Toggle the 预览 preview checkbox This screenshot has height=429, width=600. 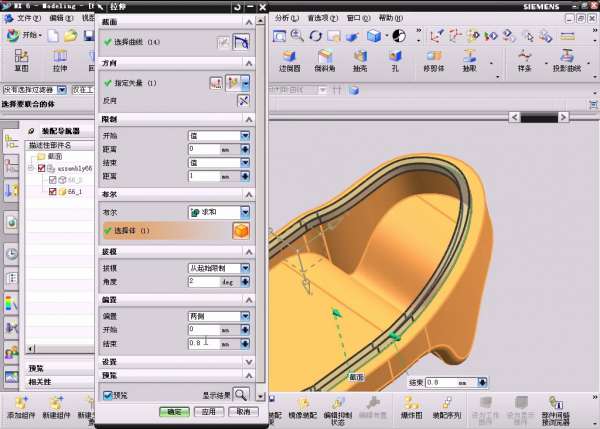coord(108,395)
